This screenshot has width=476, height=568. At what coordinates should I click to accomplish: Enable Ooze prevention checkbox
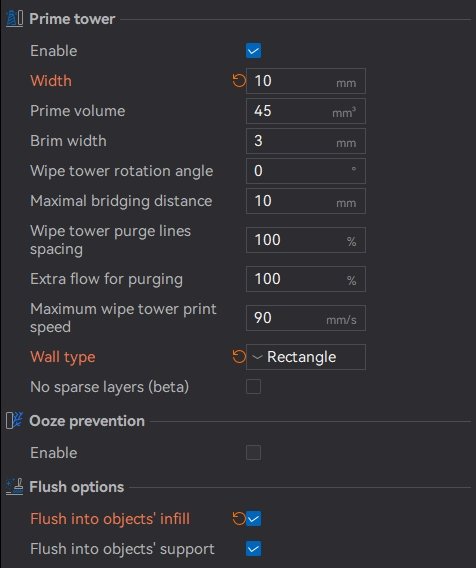pos(253,452)
